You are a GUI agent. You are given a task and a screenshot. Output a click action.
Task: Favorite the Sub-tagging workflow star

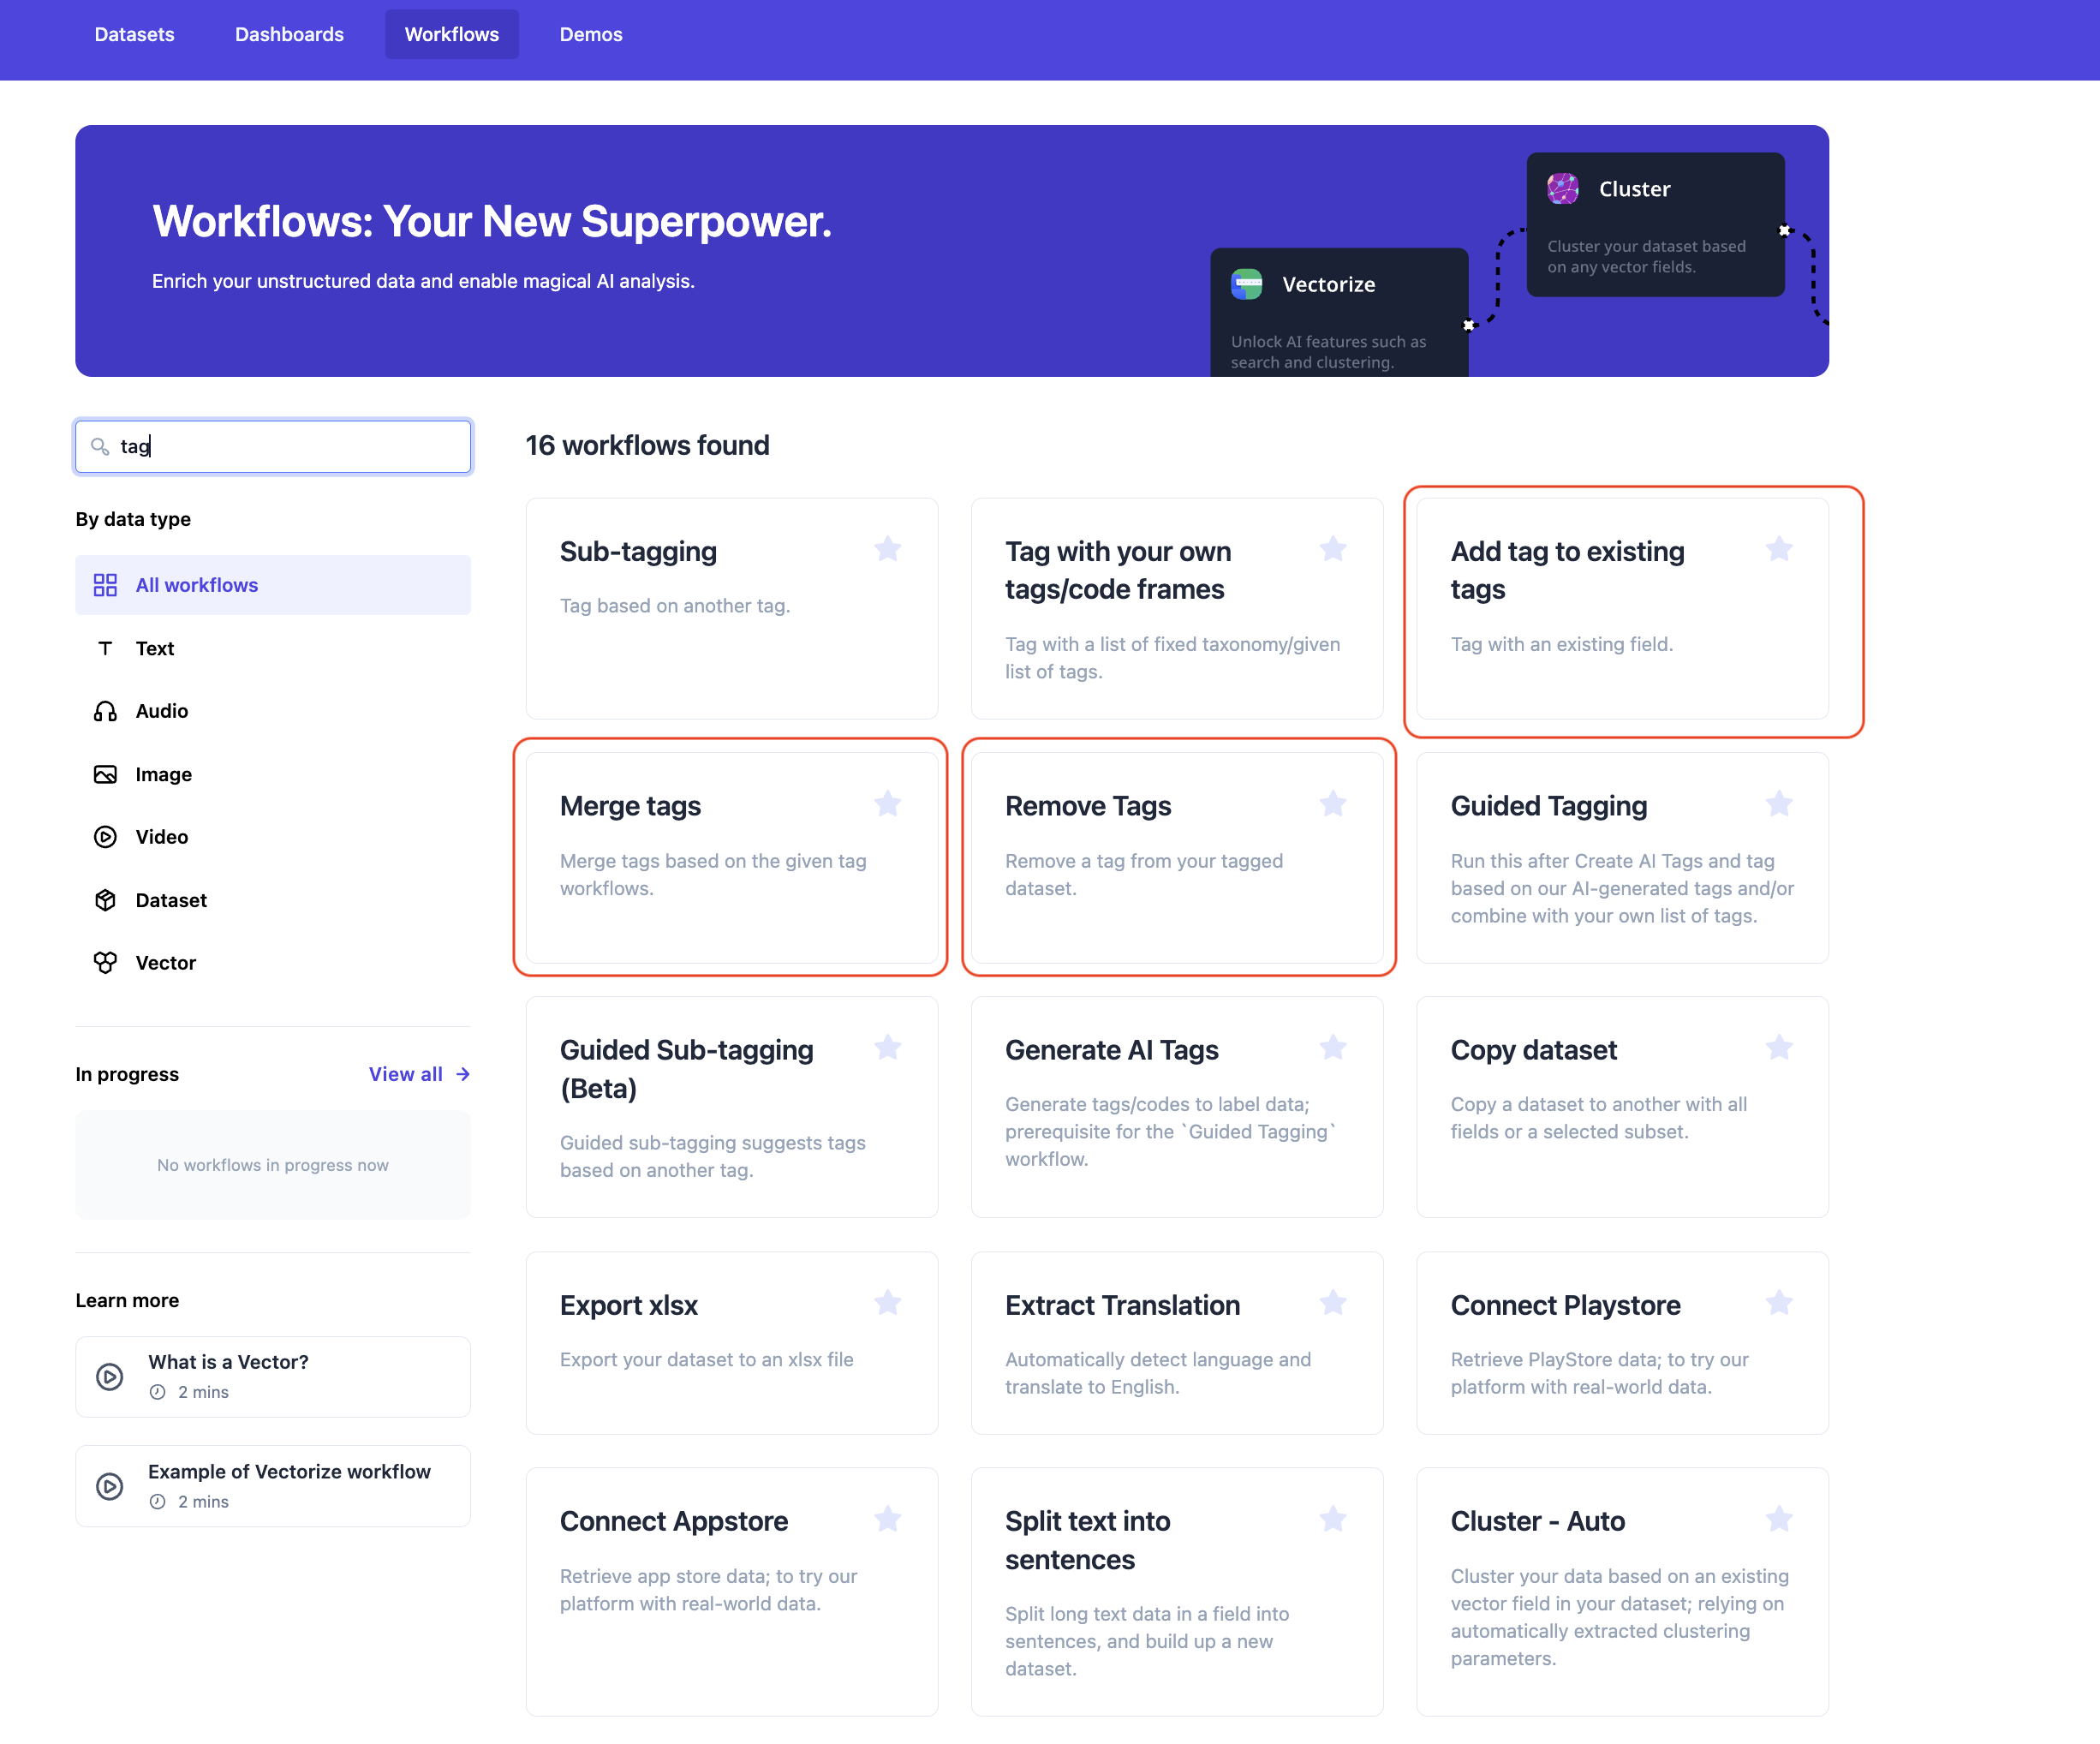pos(887,549)
